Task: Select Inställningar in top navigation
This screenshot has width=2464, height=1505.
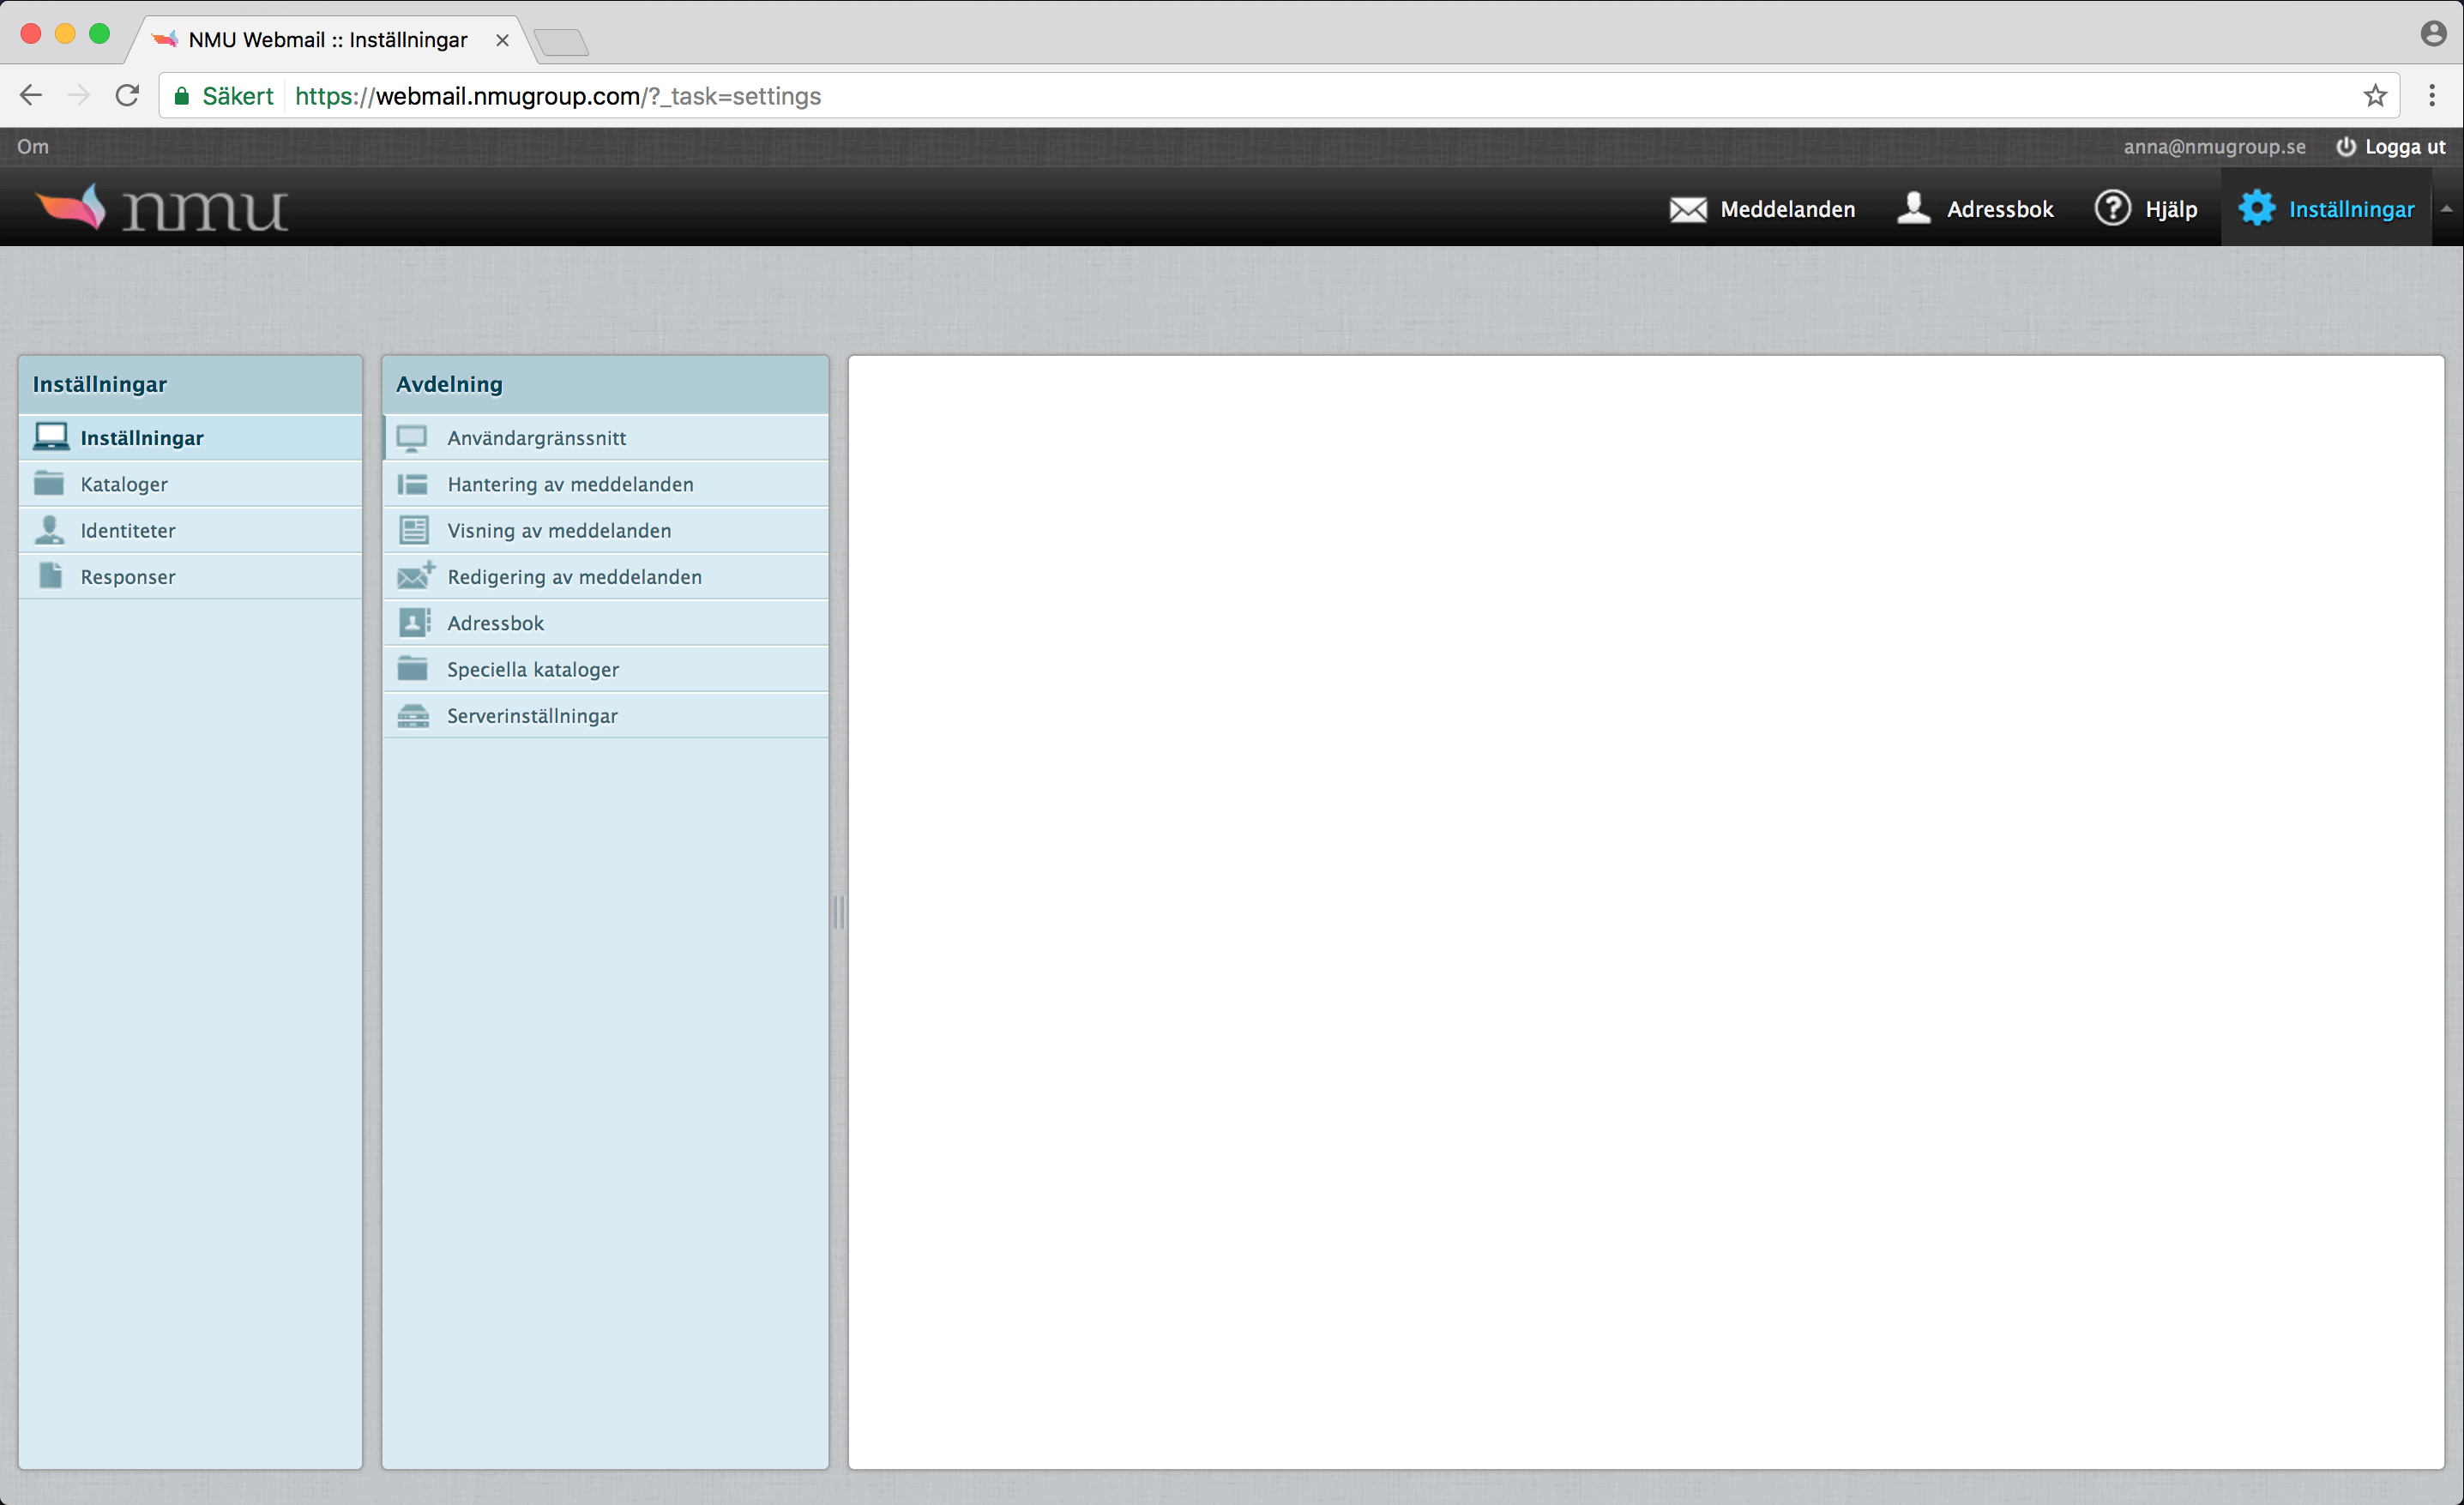Action: pyautogui.click(x=2326, y=208)
